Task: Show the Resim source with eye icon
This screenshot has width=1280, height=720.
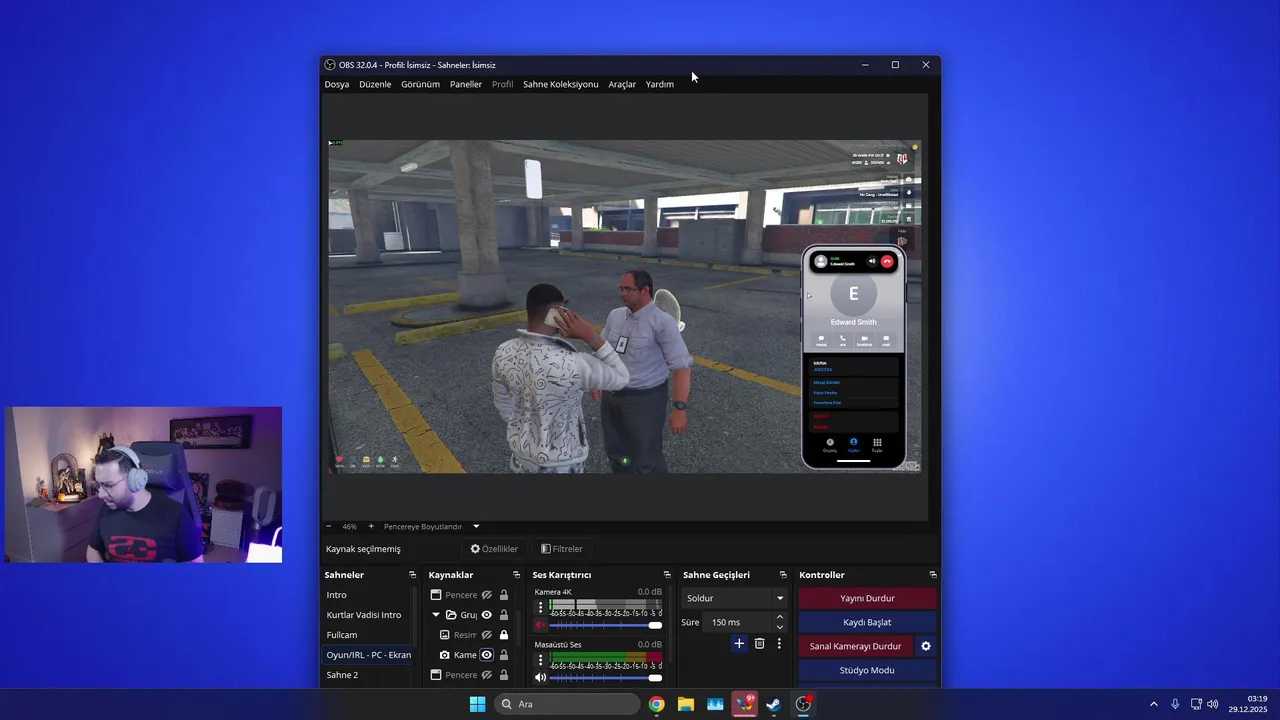Action: coord(487,635)
